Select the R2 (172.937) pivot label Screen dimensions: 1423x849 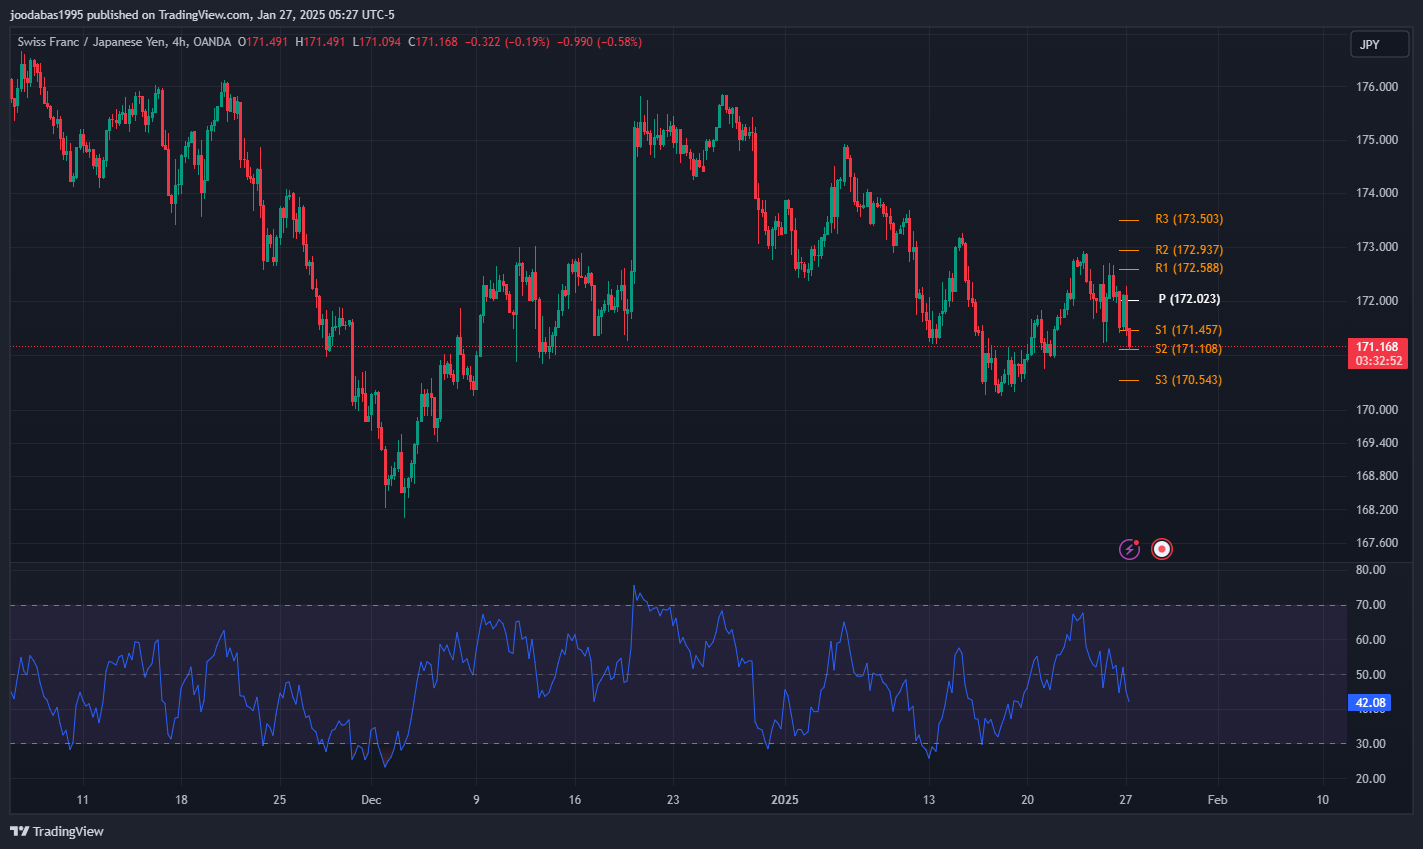[1188, 250]
